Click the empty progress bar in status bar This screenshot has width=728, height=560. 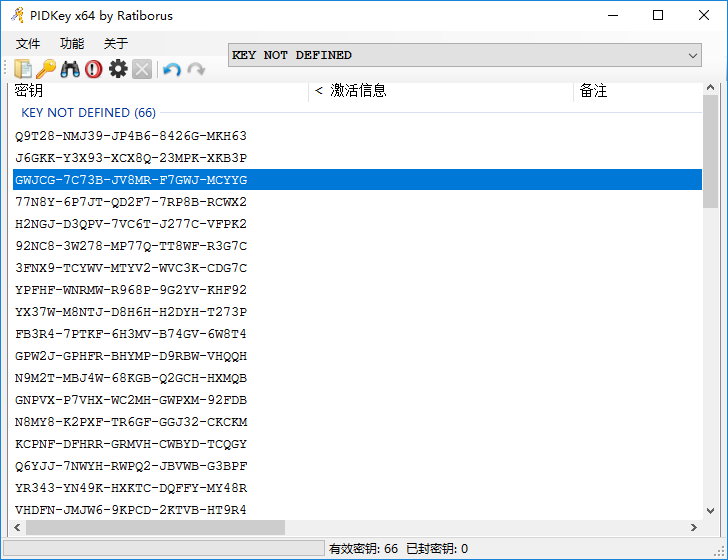(163, 548)
